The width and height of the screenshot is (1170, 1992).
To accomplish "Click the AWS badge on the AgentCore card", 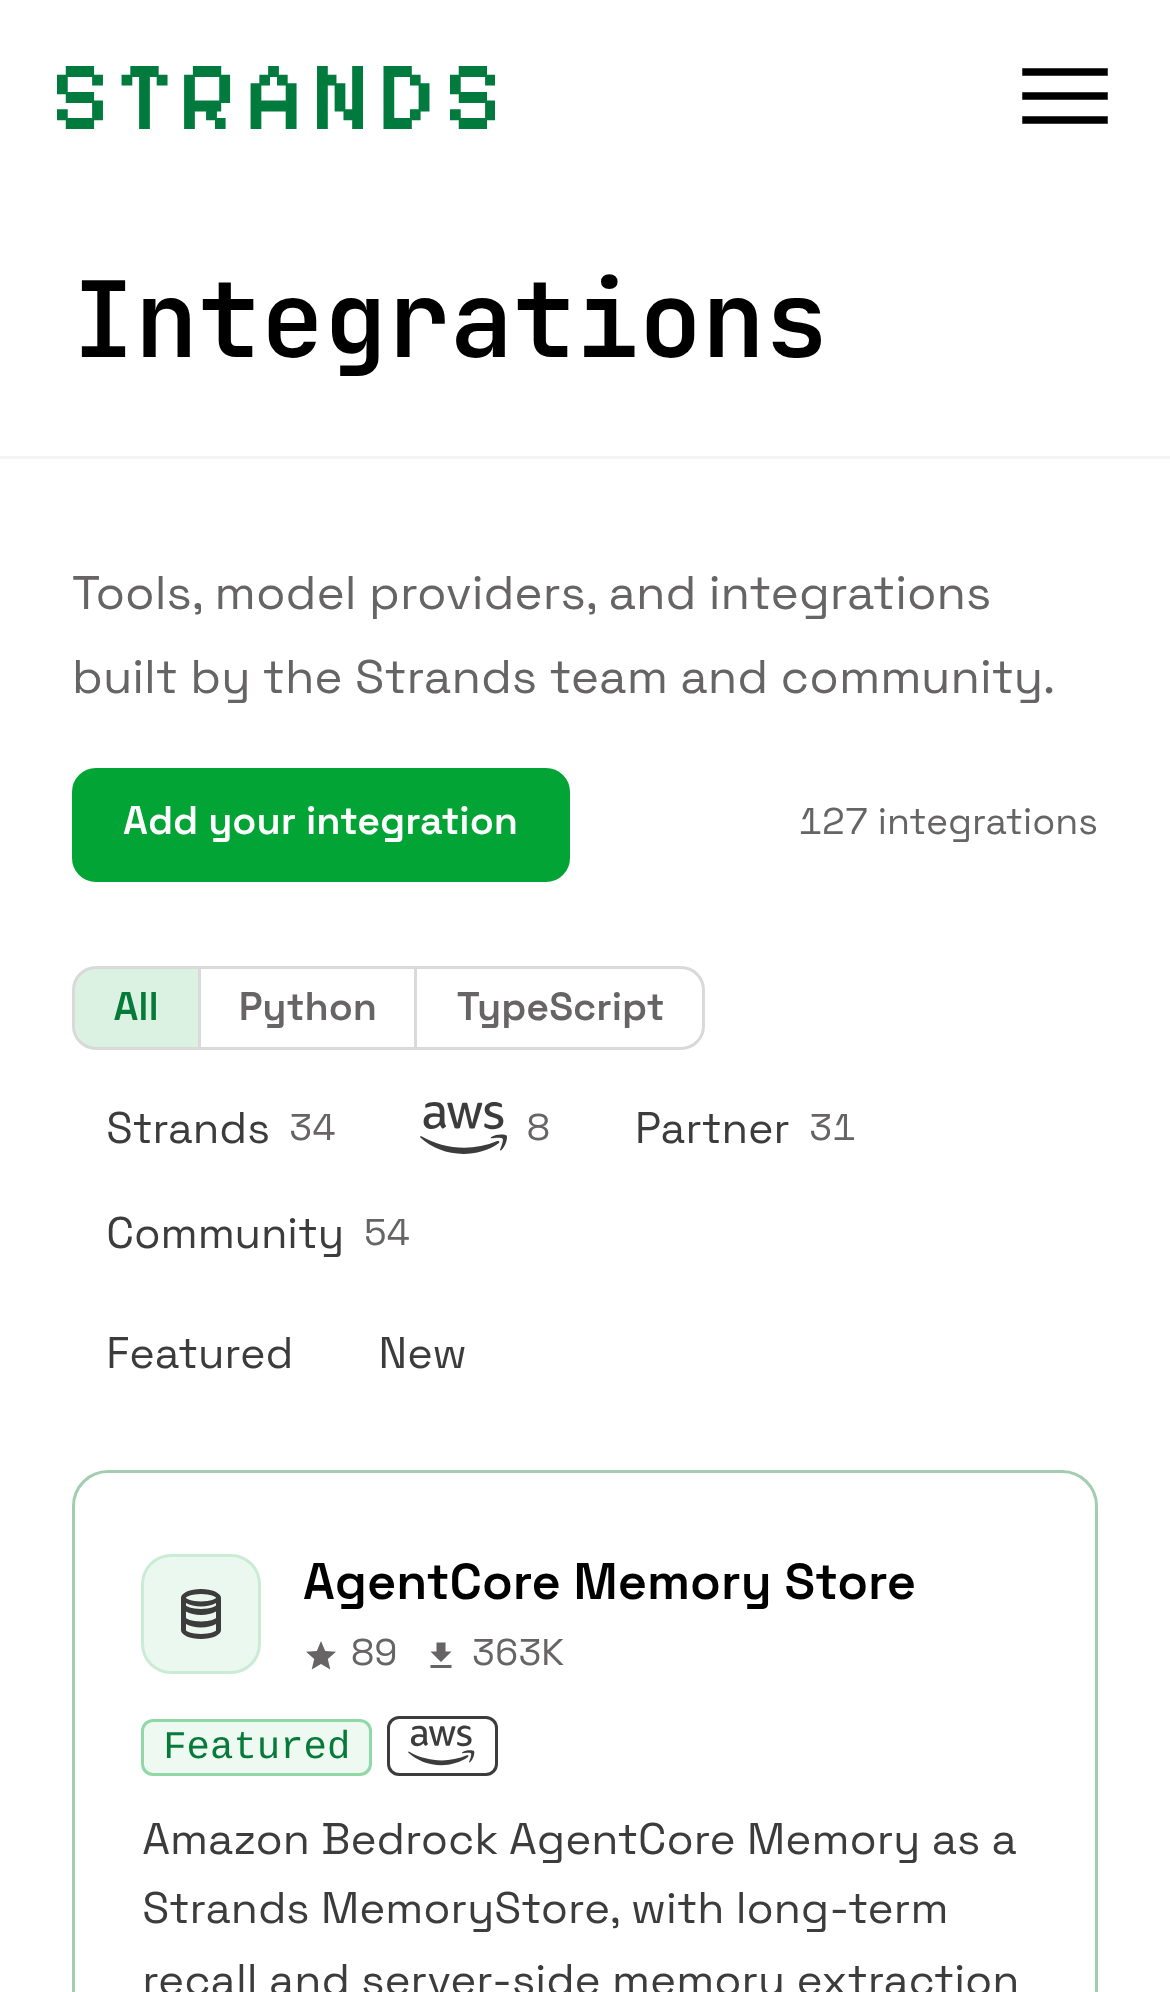I will pos(442,1746).
